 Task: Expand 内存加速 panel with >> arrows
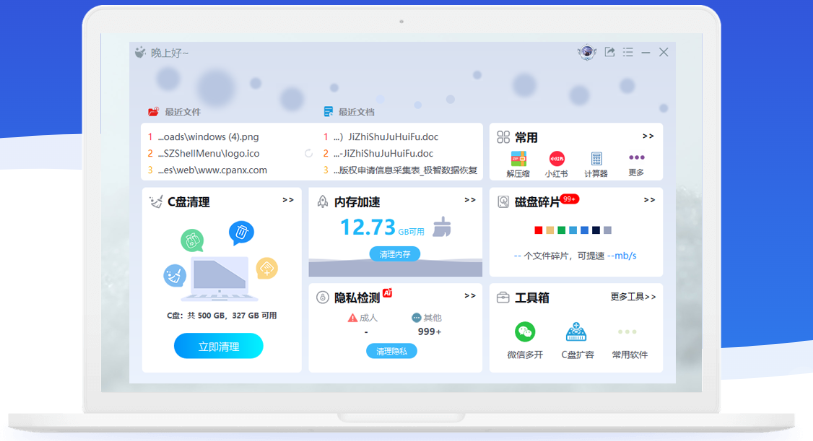470,200
